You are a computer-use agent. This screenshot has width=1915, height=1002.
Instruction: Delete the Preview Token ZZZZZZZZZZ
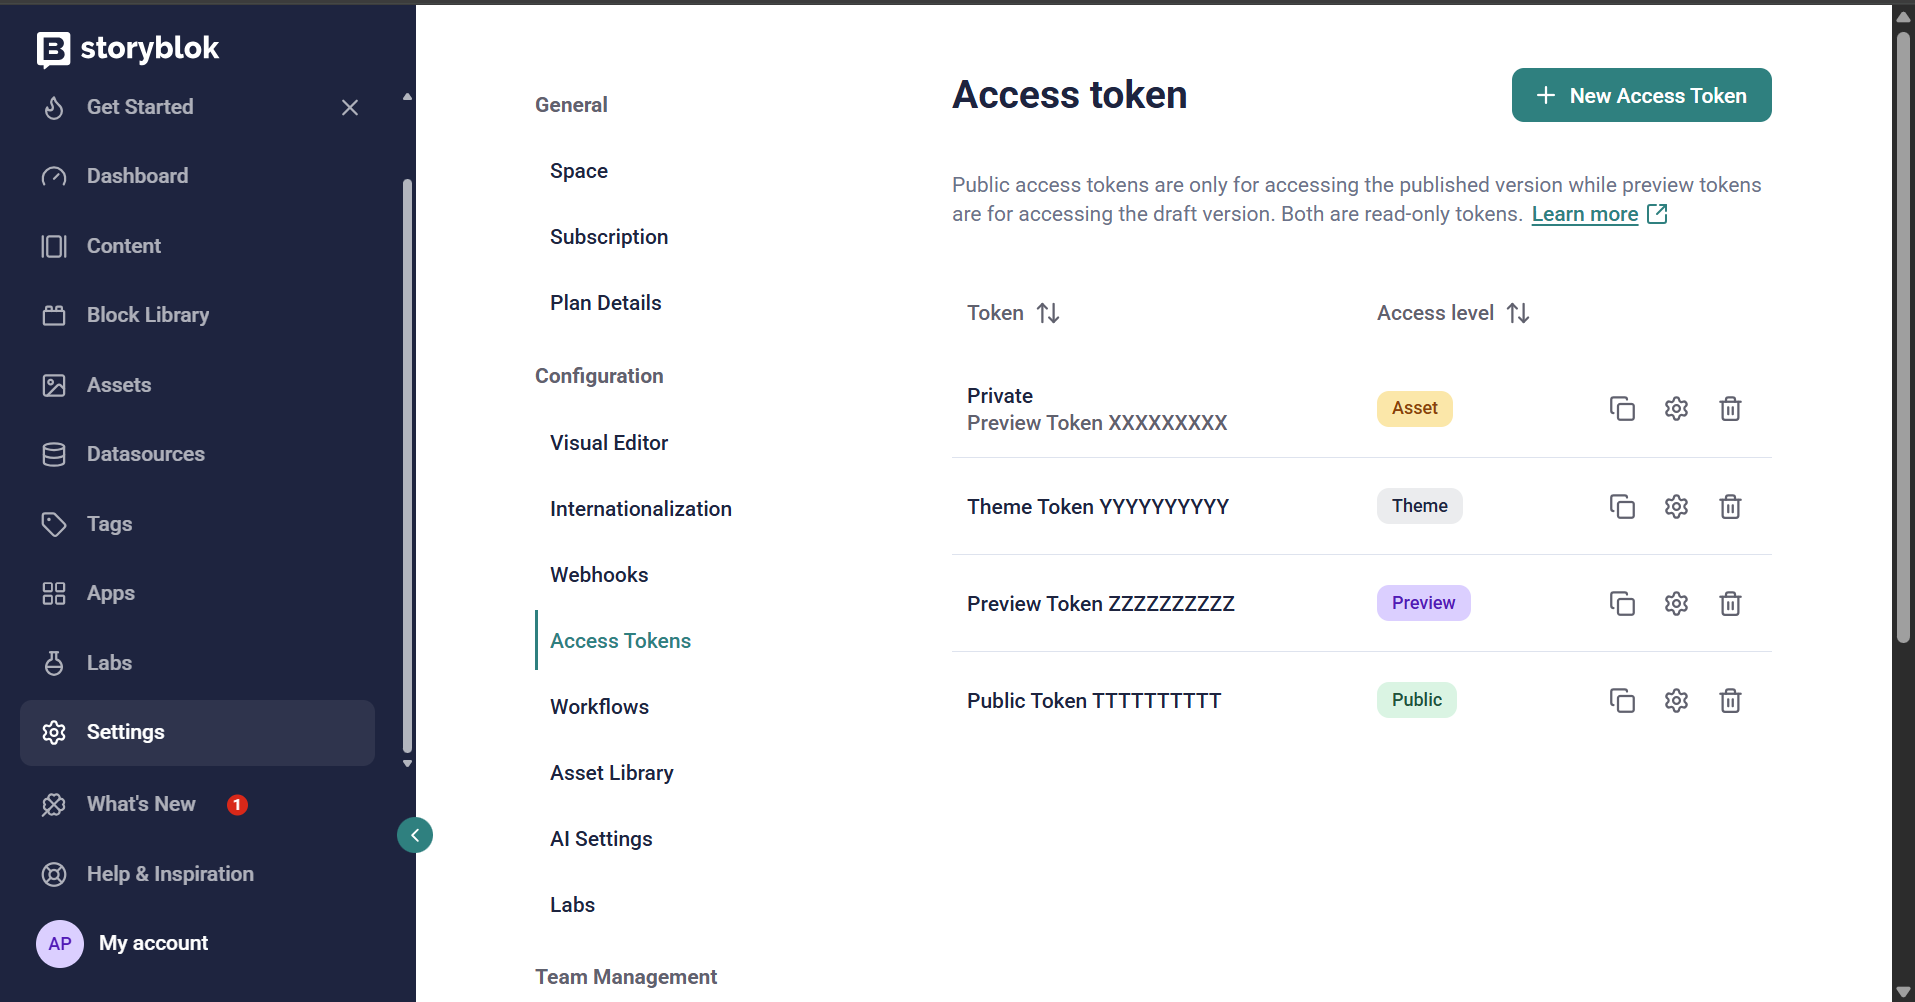(1730, 603)
